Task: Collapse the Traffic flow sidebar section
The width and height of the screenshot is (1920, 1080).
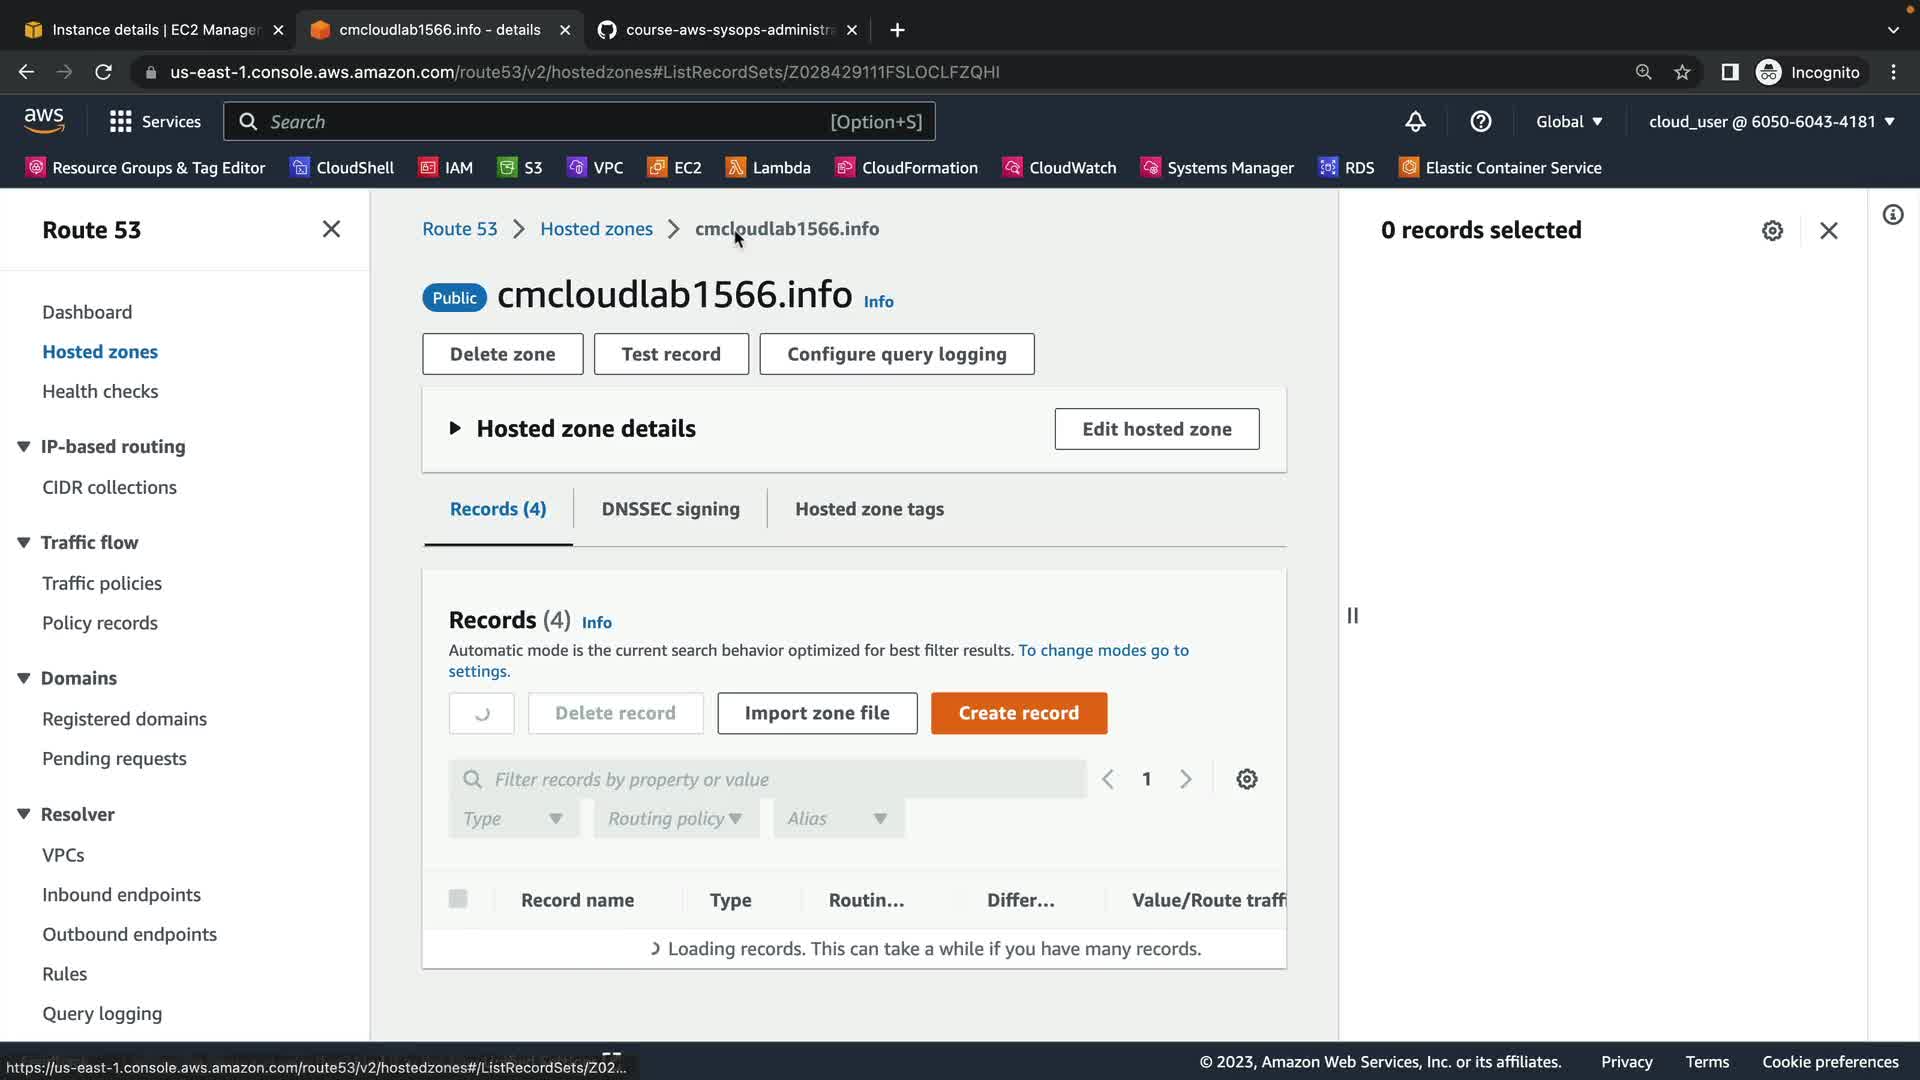Action: coord(24,543)
